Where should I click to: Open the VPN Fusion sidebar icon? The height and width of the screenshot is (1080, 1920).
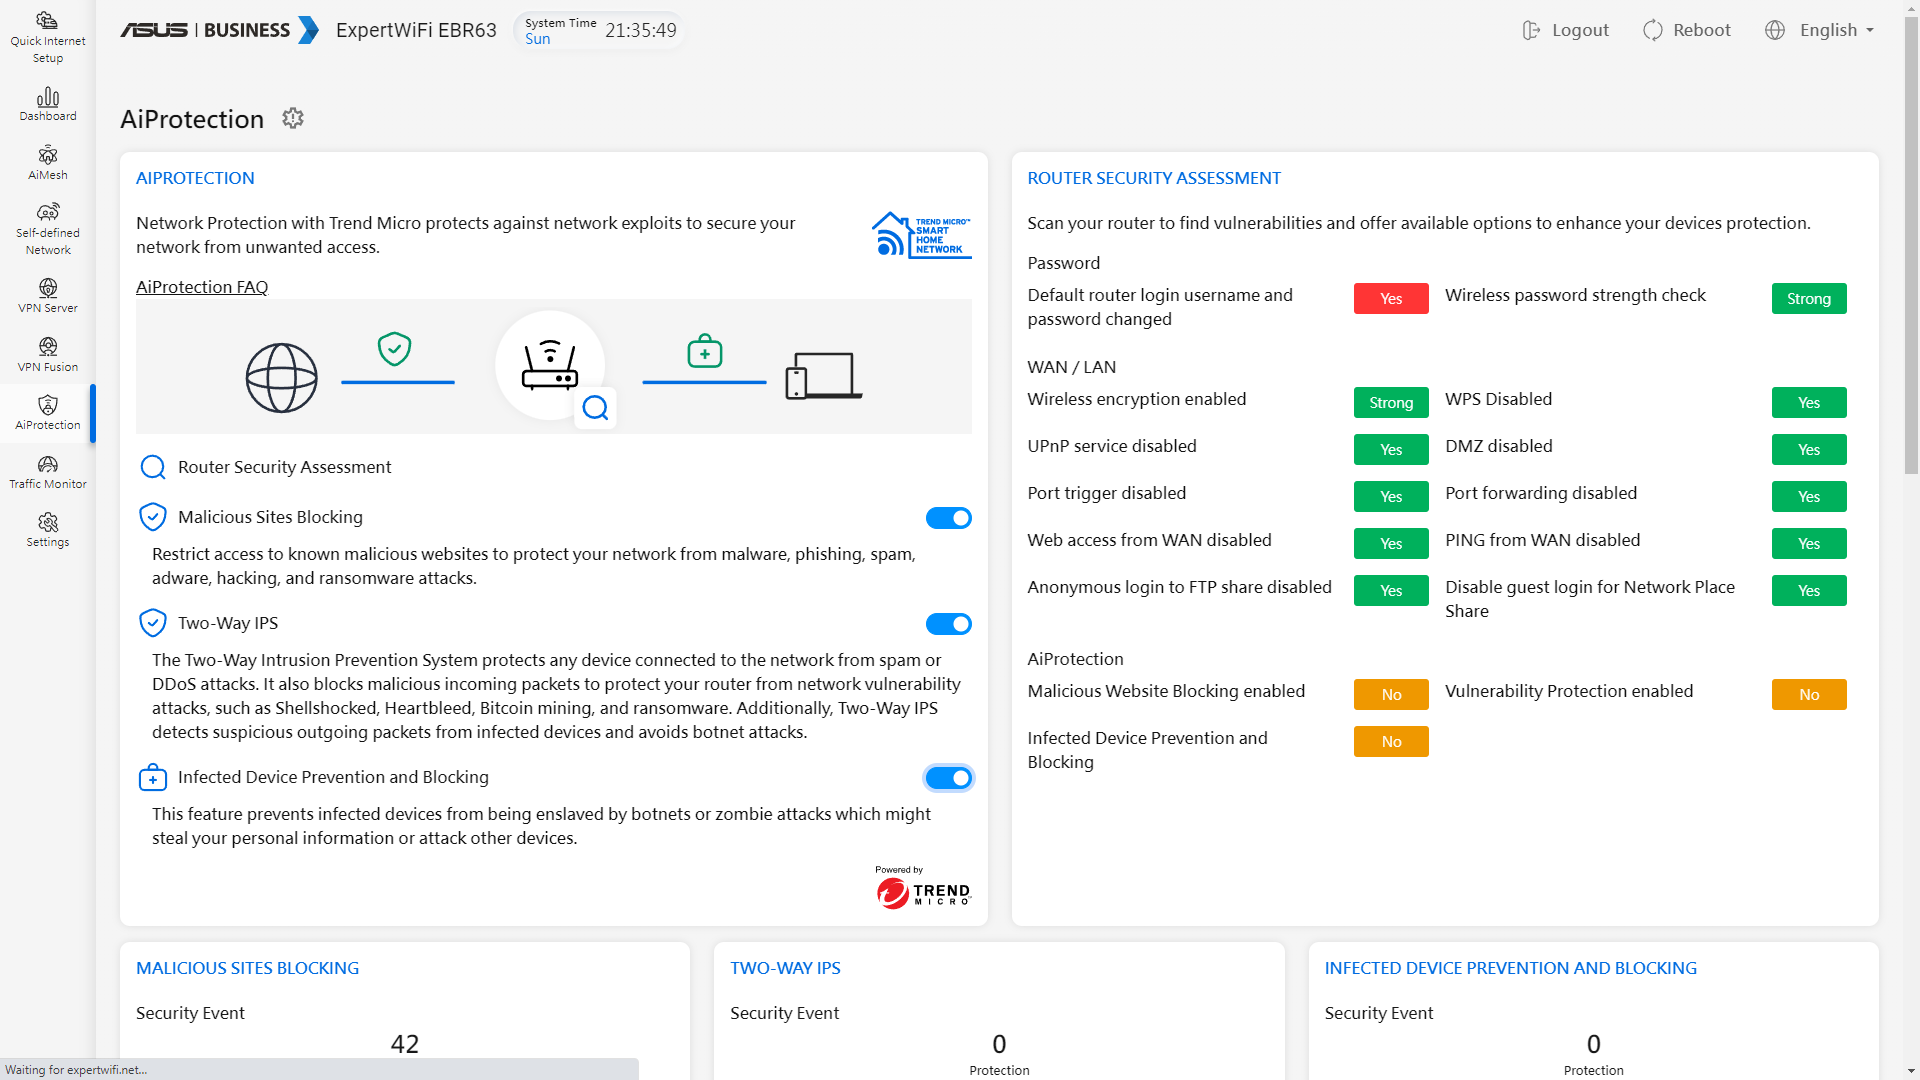tap(48, 354)
